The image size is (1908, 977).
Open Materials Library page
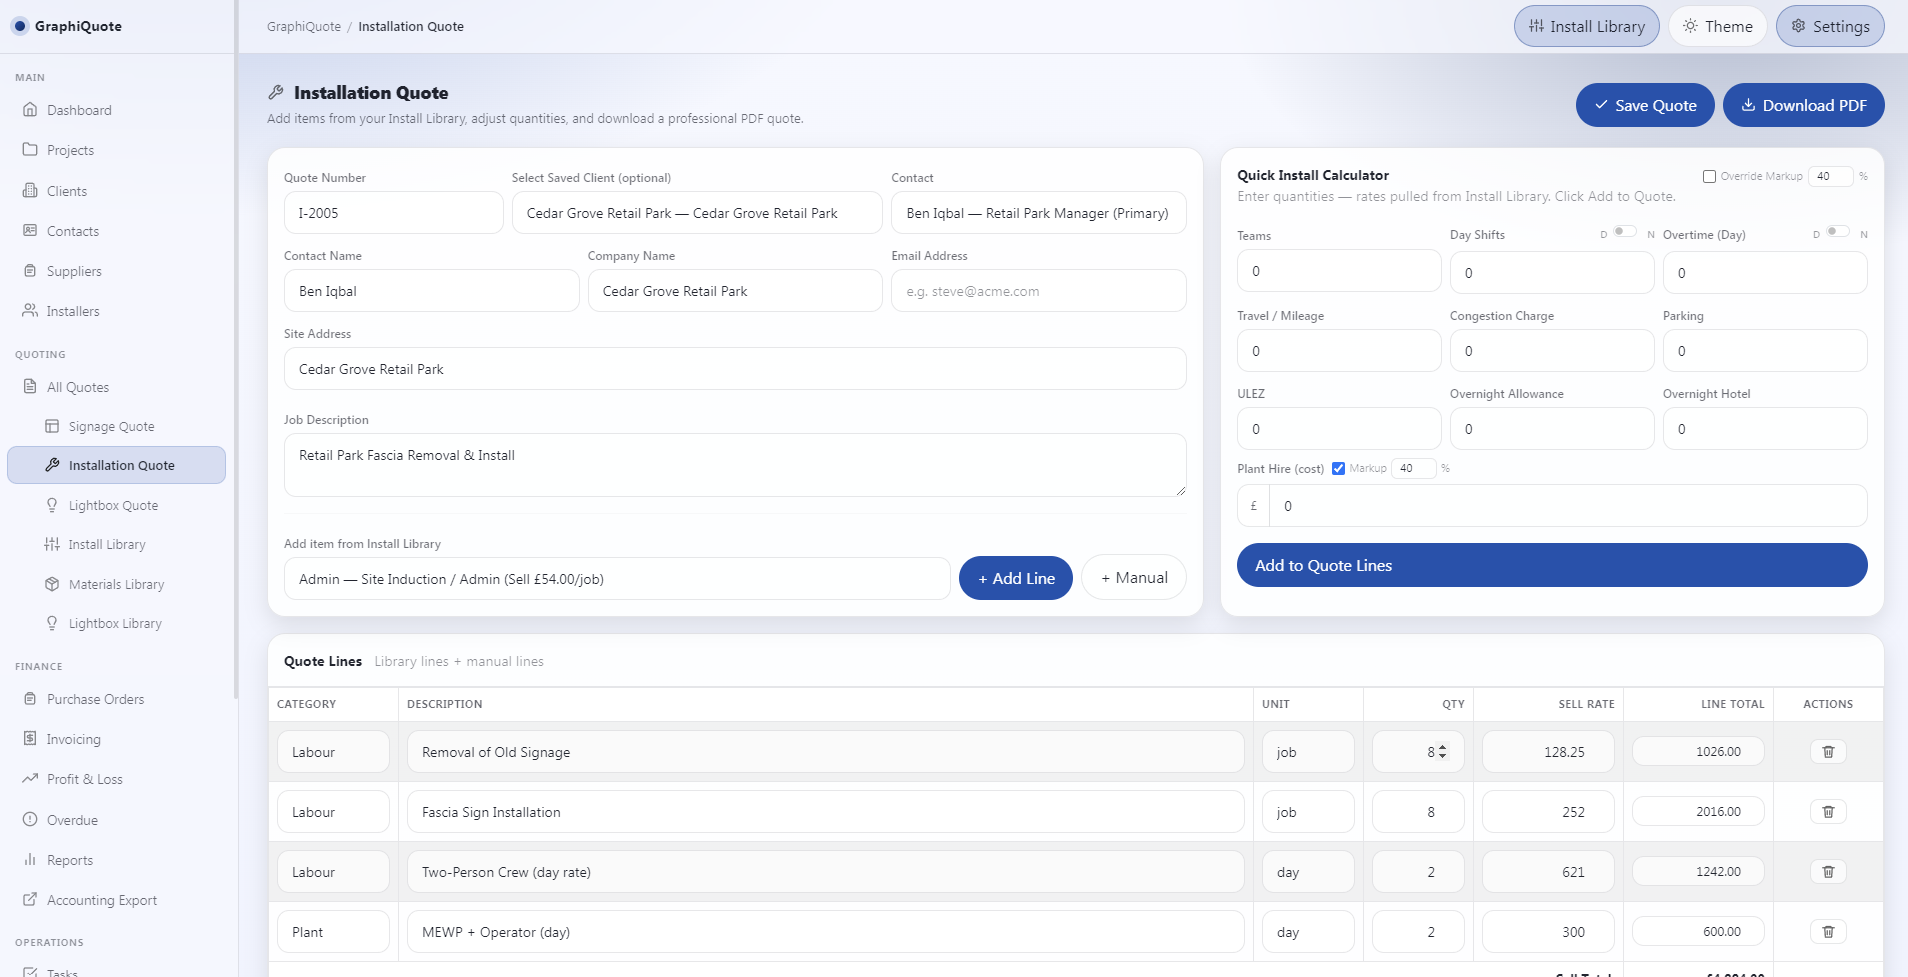click(x=116, y=584)
